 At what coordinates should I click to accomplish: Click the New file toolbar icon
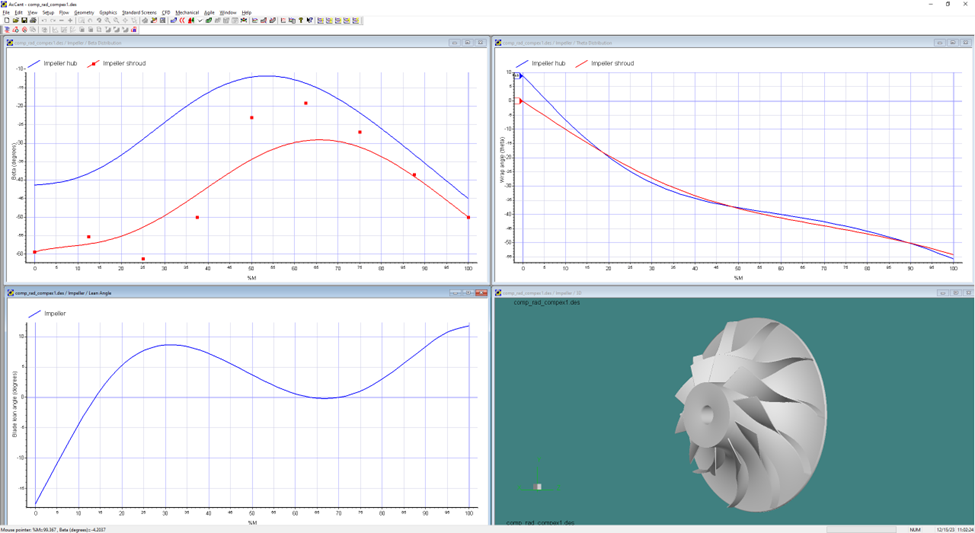pos(7,20)
